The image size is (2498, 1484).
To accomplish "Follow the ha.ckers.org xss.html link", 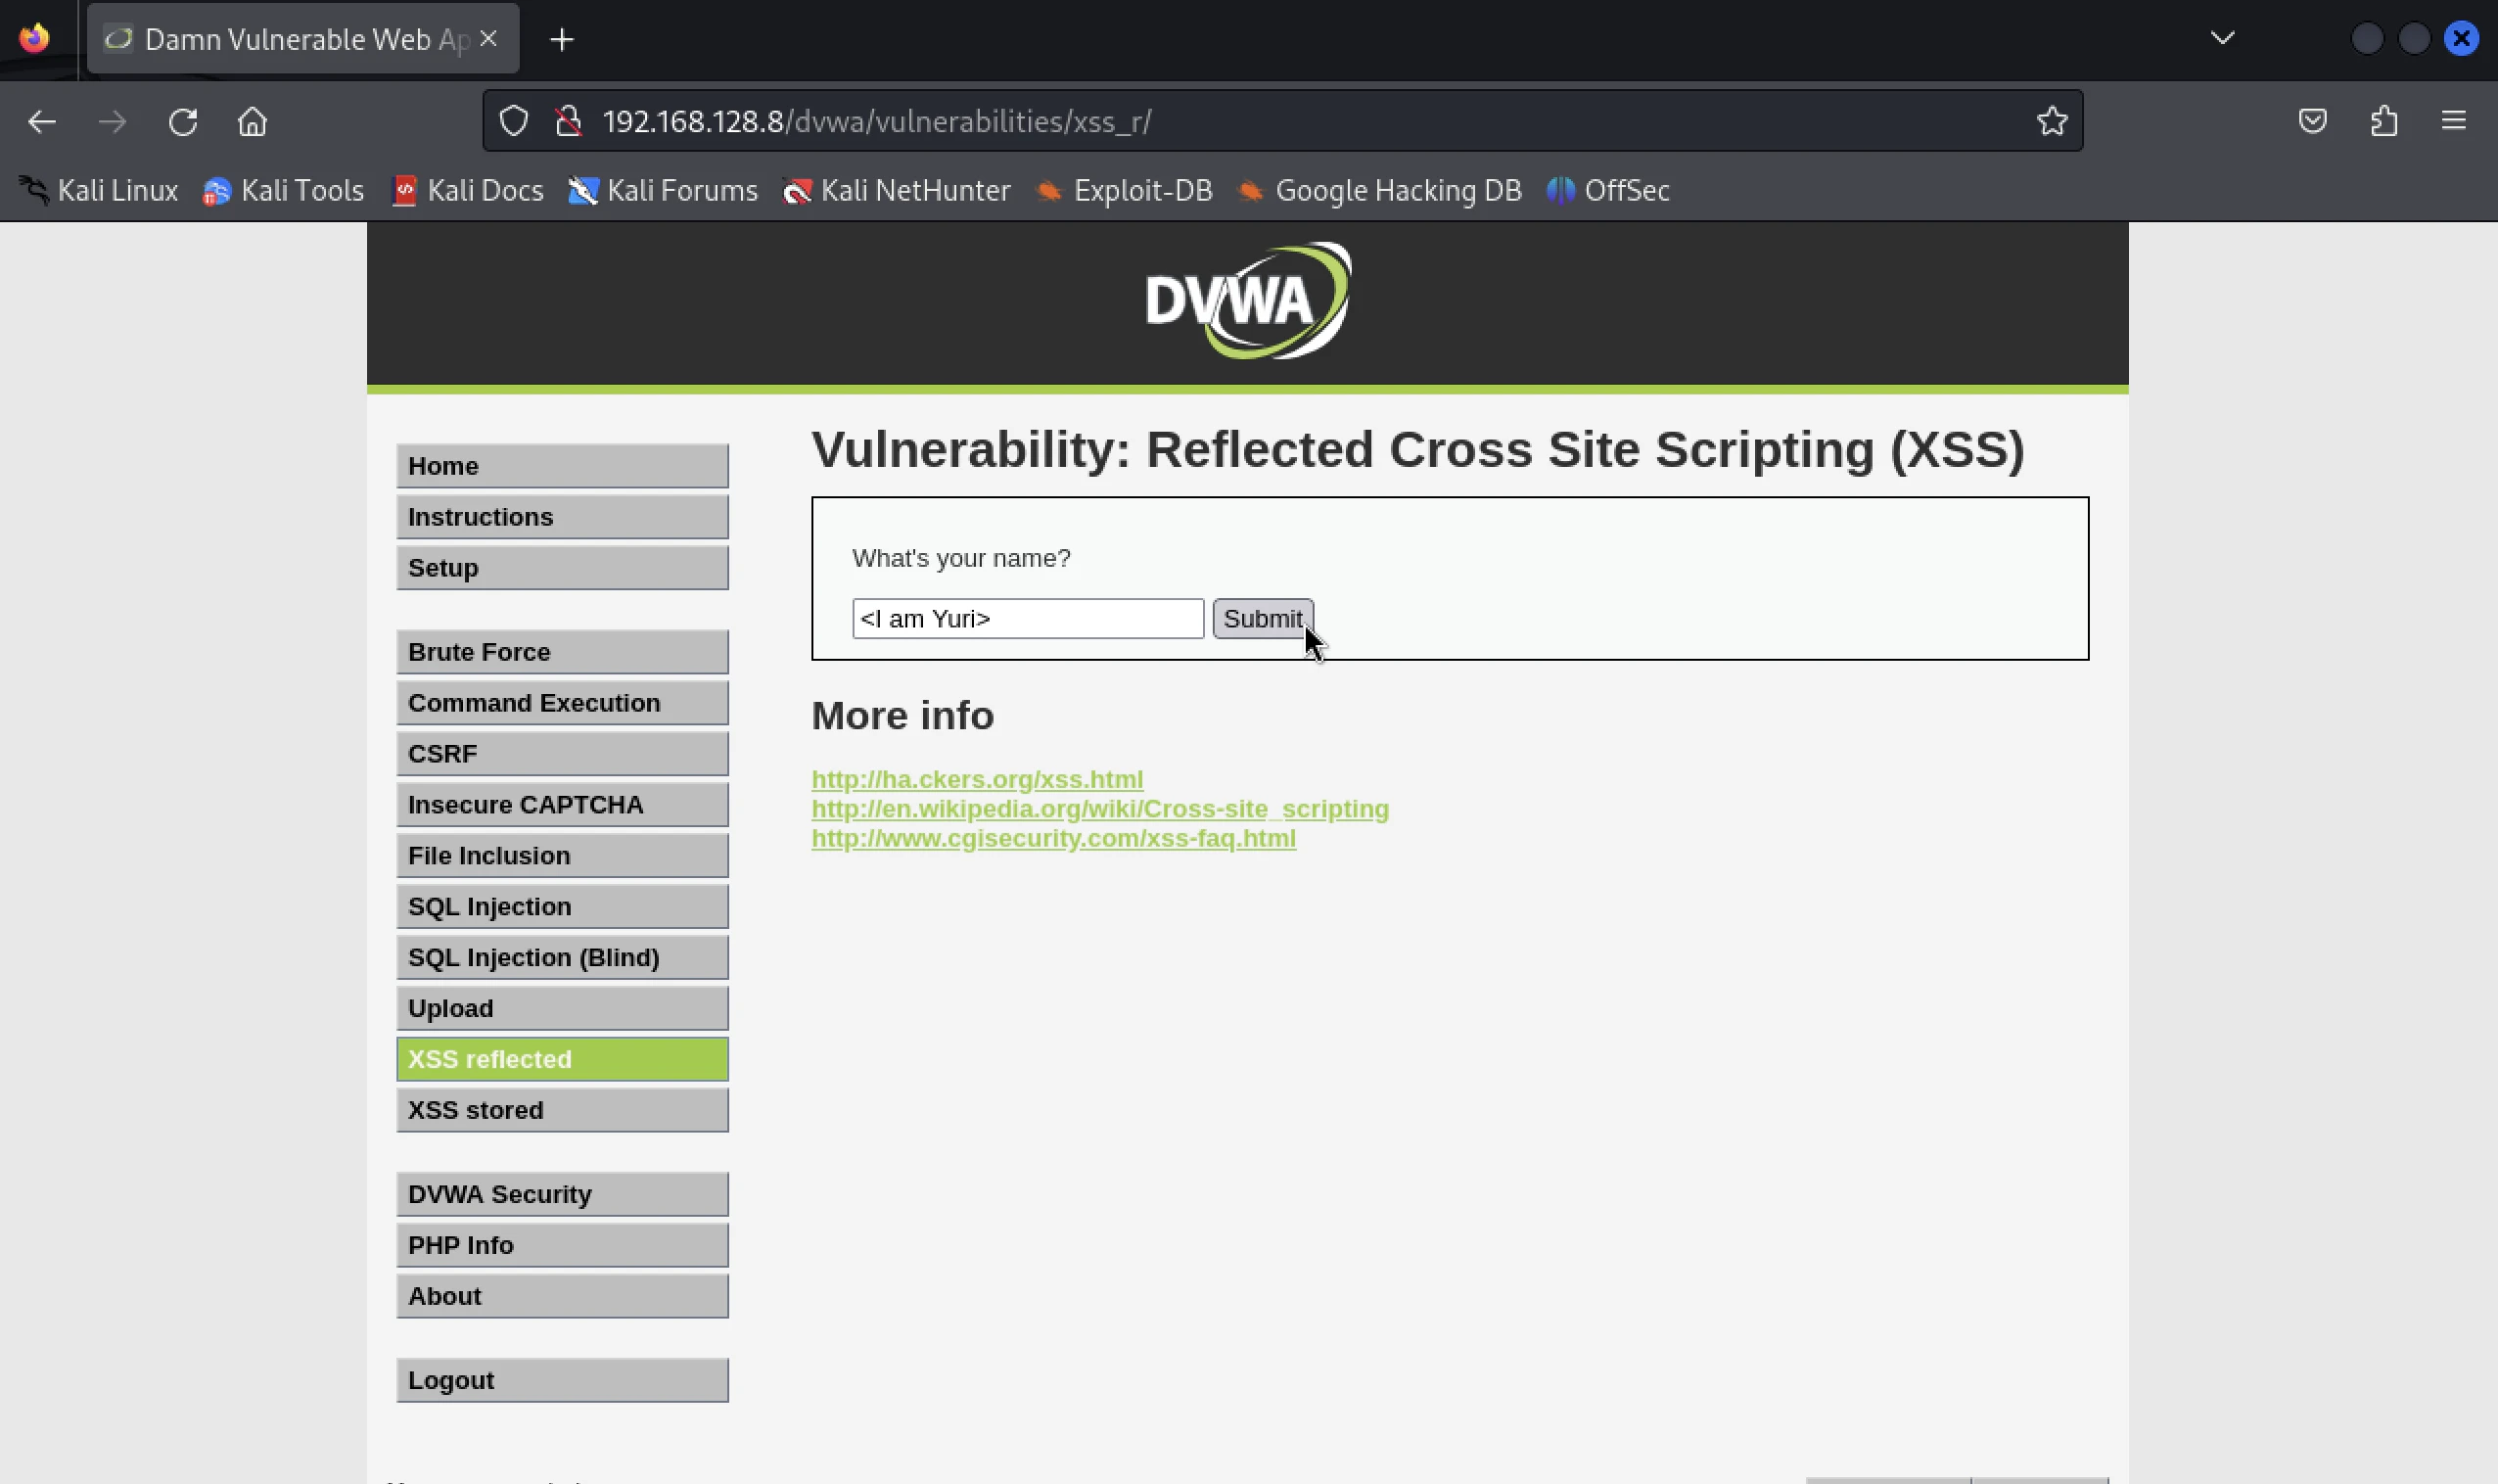I will 977,779.
